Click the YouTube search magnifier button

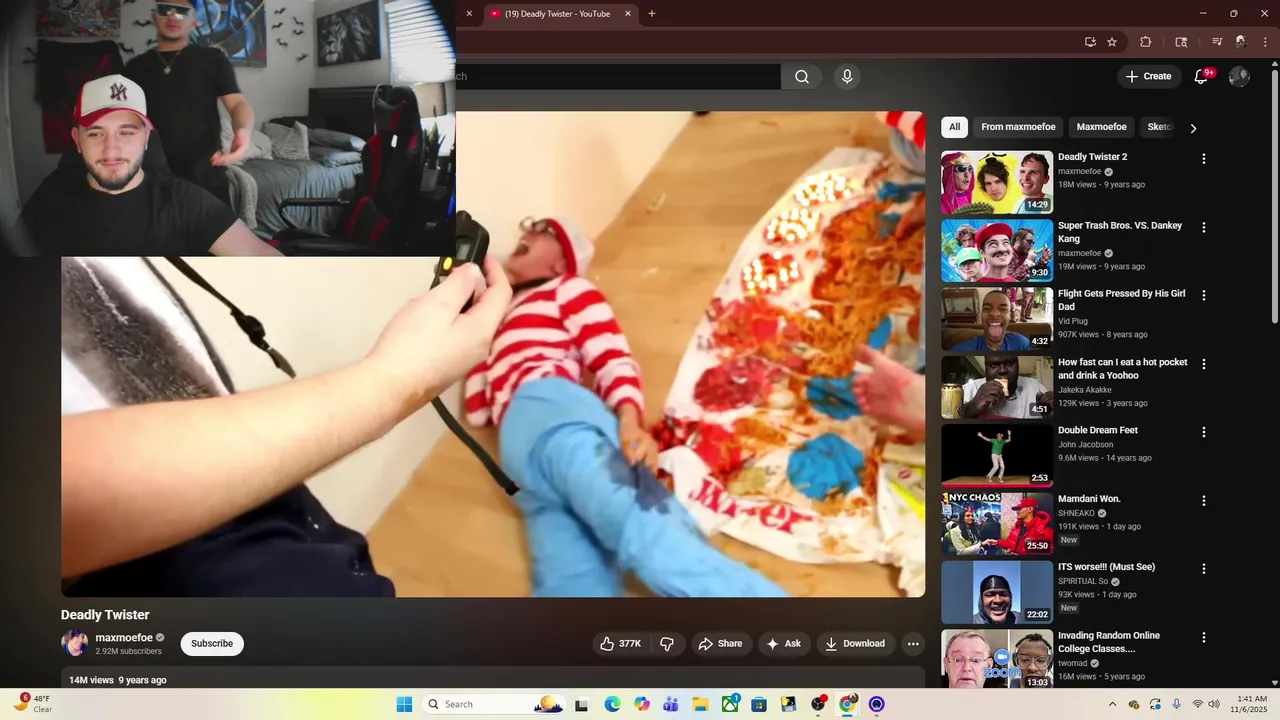(802, 77)
